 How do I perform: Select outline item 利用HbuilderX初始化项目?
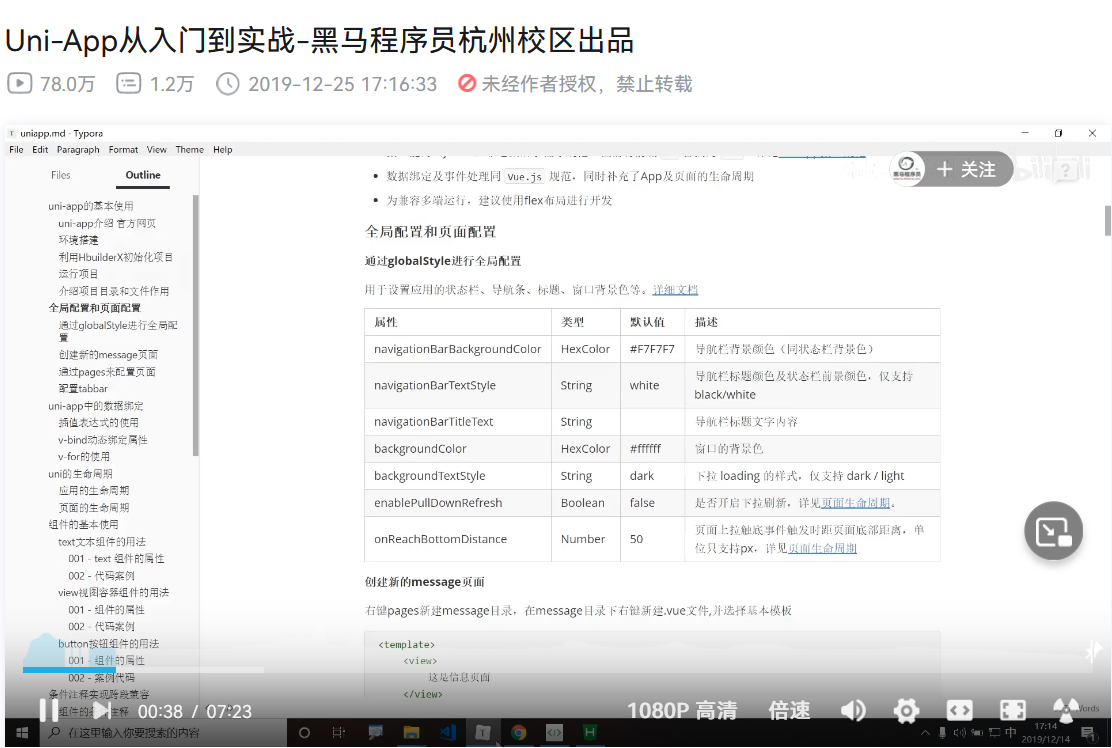coord(116,257)
